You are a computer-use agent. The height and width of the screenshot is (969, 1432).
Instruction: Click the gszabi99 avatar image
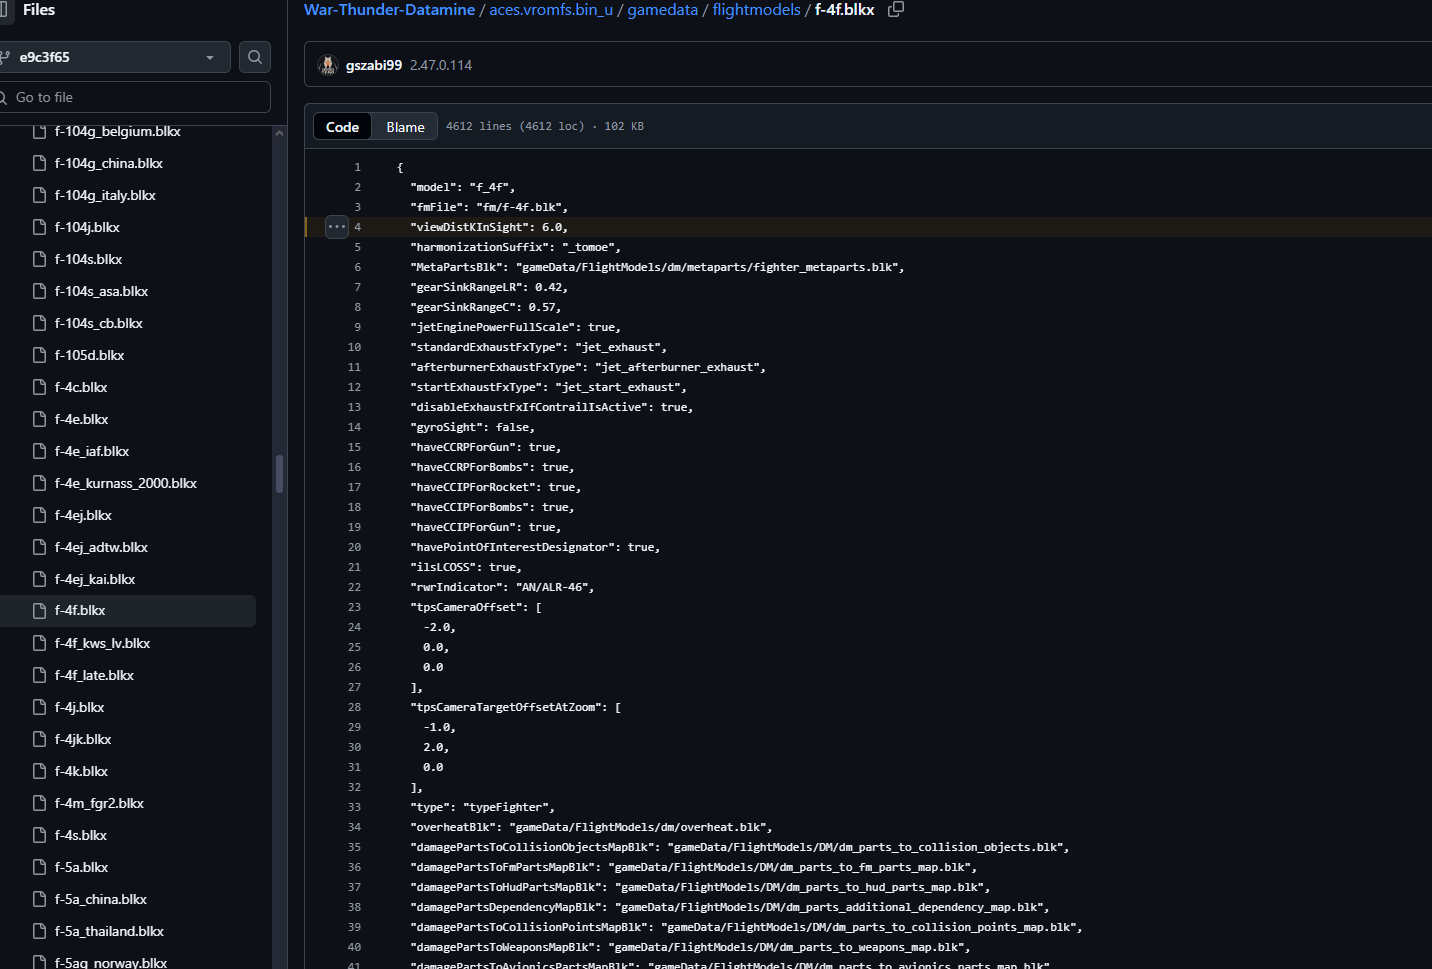tap(328, 65)
